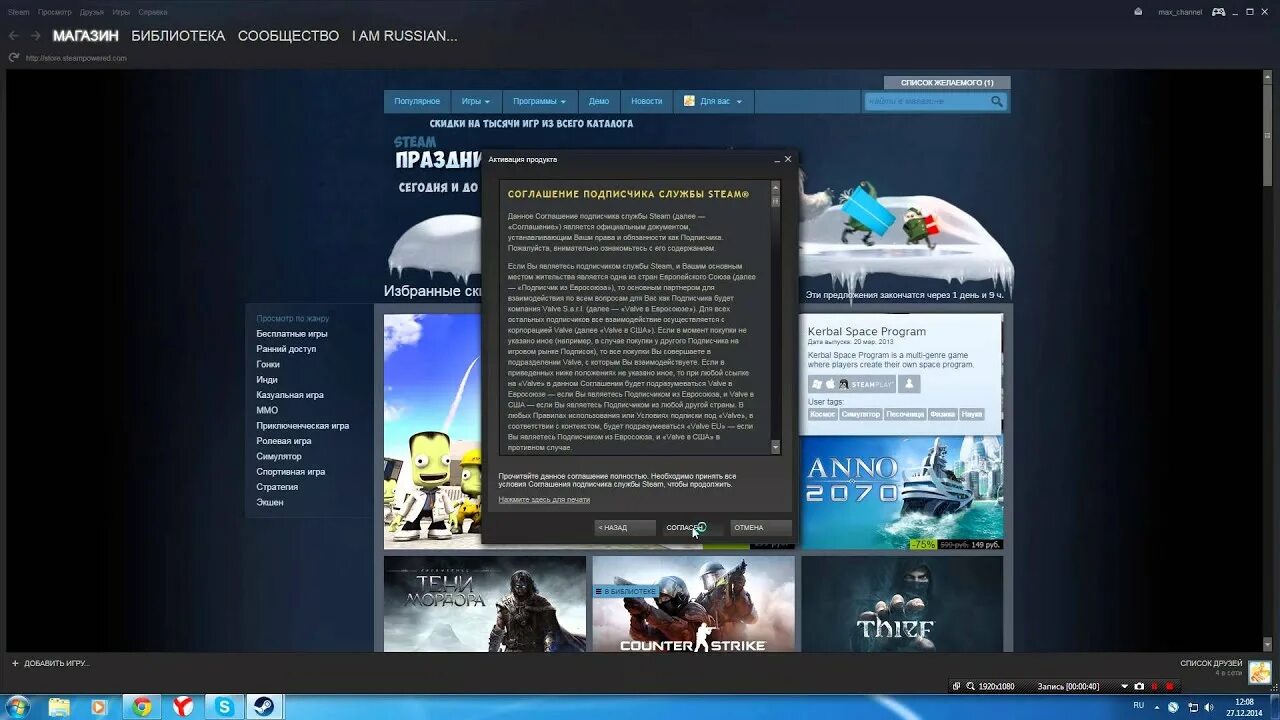Click the Песочница user tag
Image resolution: width=1280 pixels, height=720 pixels.
pos(905,414)
